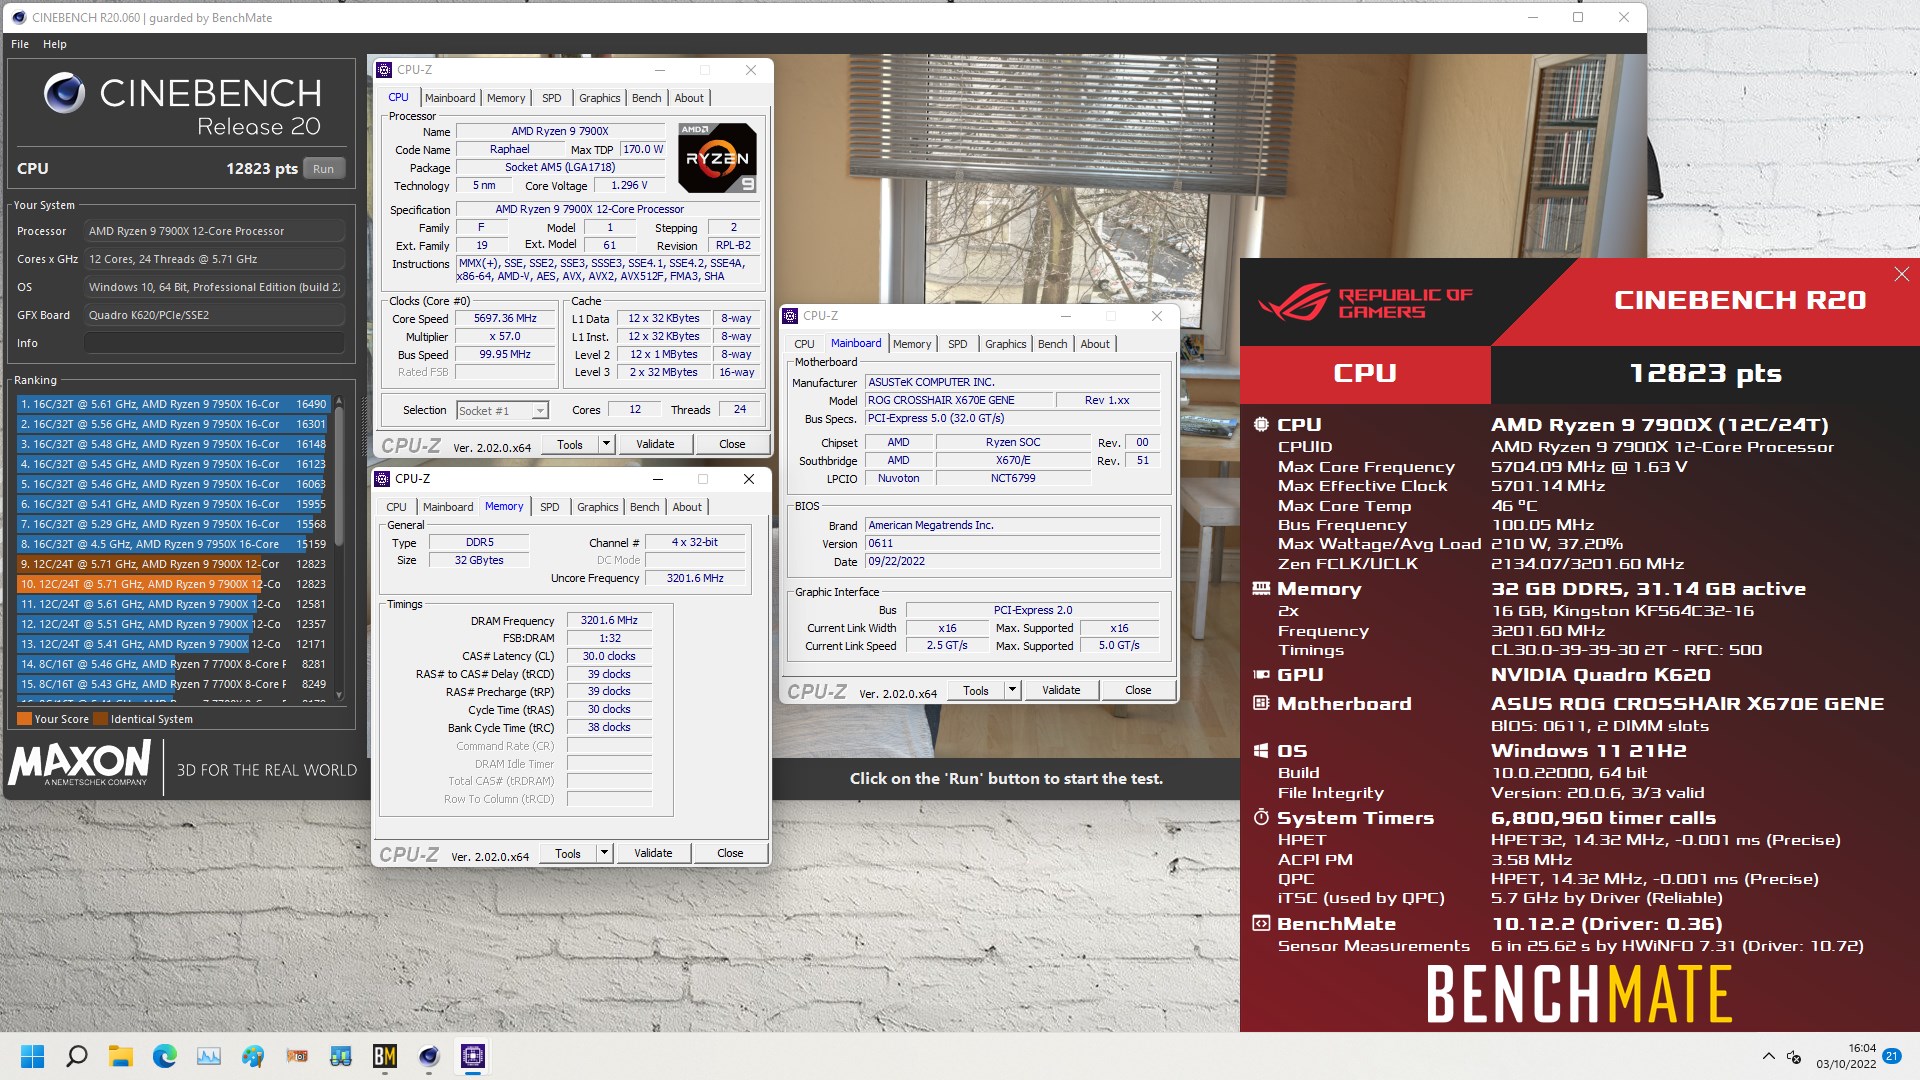1920x1080 pixels.
Task: Click the CPU chip icon in BenchMate panel
Action: 1261,424
